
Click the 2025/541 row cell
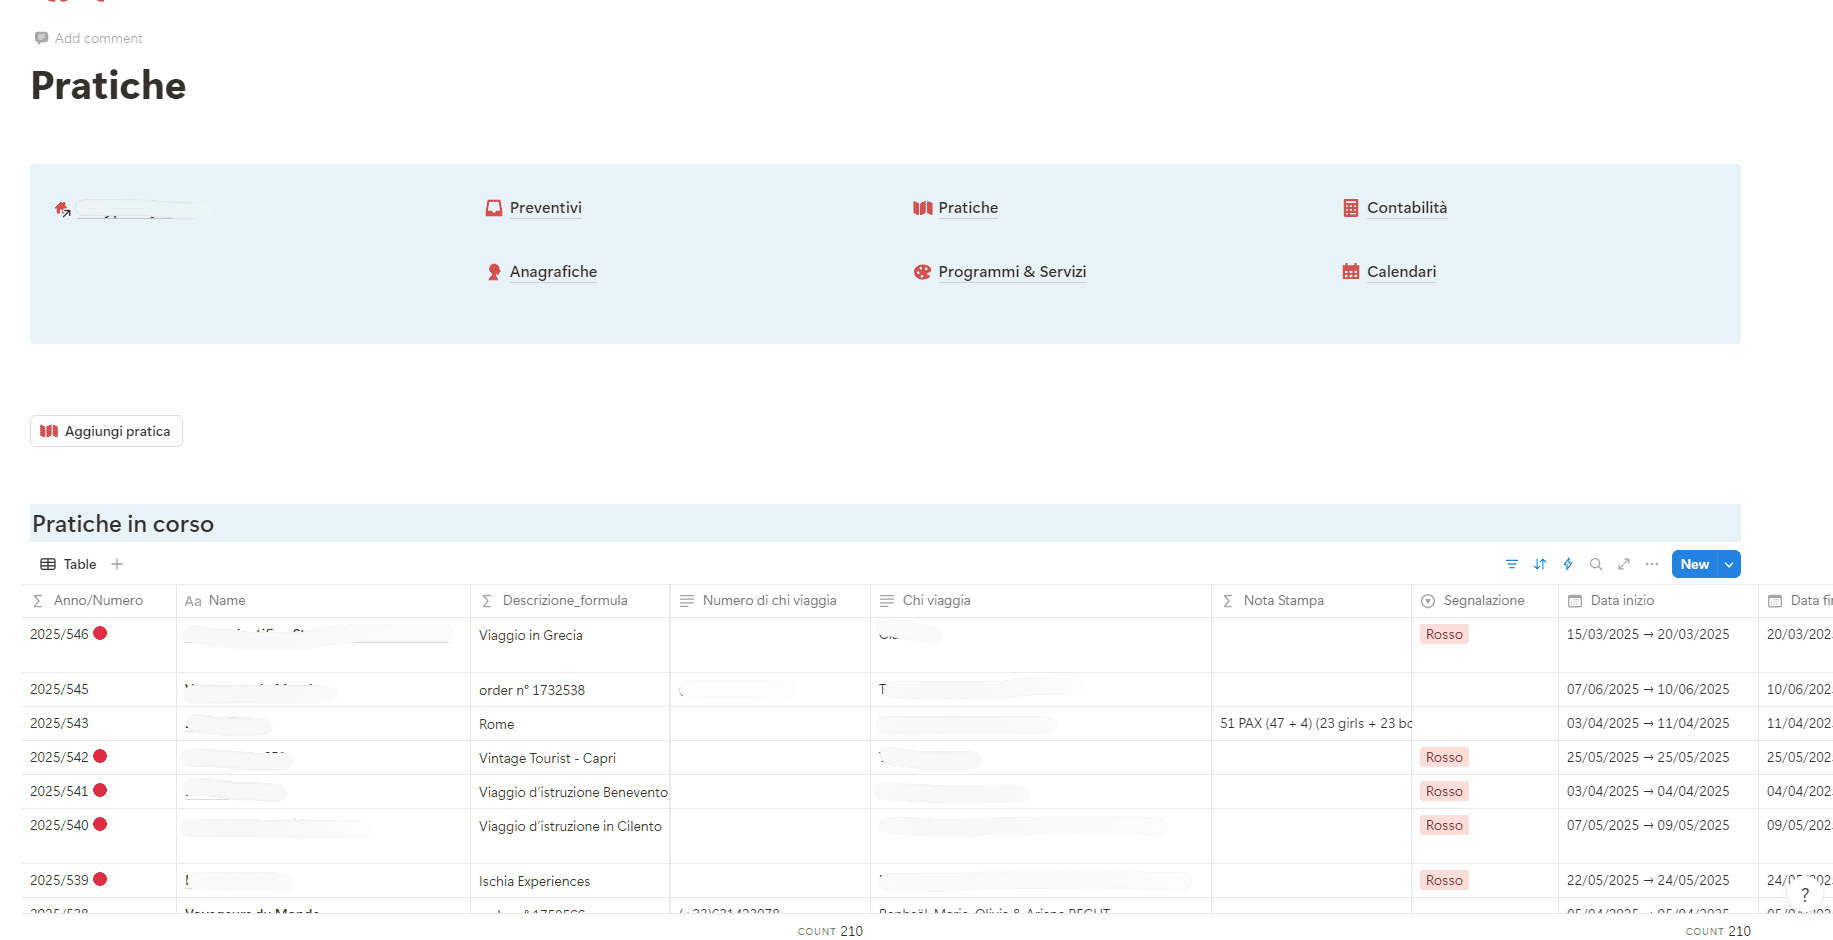coord(99,791)
